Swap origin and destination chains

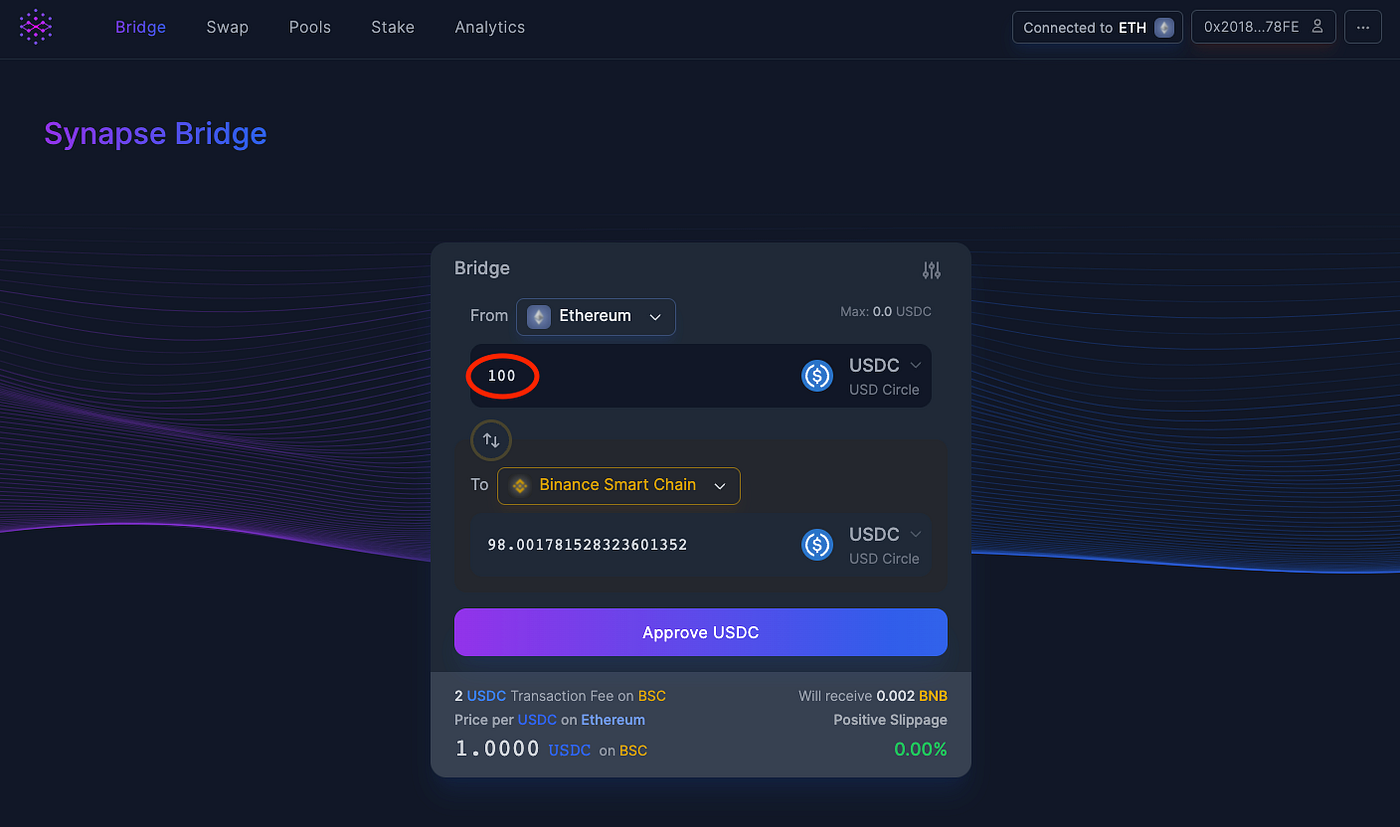click(x=491, y=440)
